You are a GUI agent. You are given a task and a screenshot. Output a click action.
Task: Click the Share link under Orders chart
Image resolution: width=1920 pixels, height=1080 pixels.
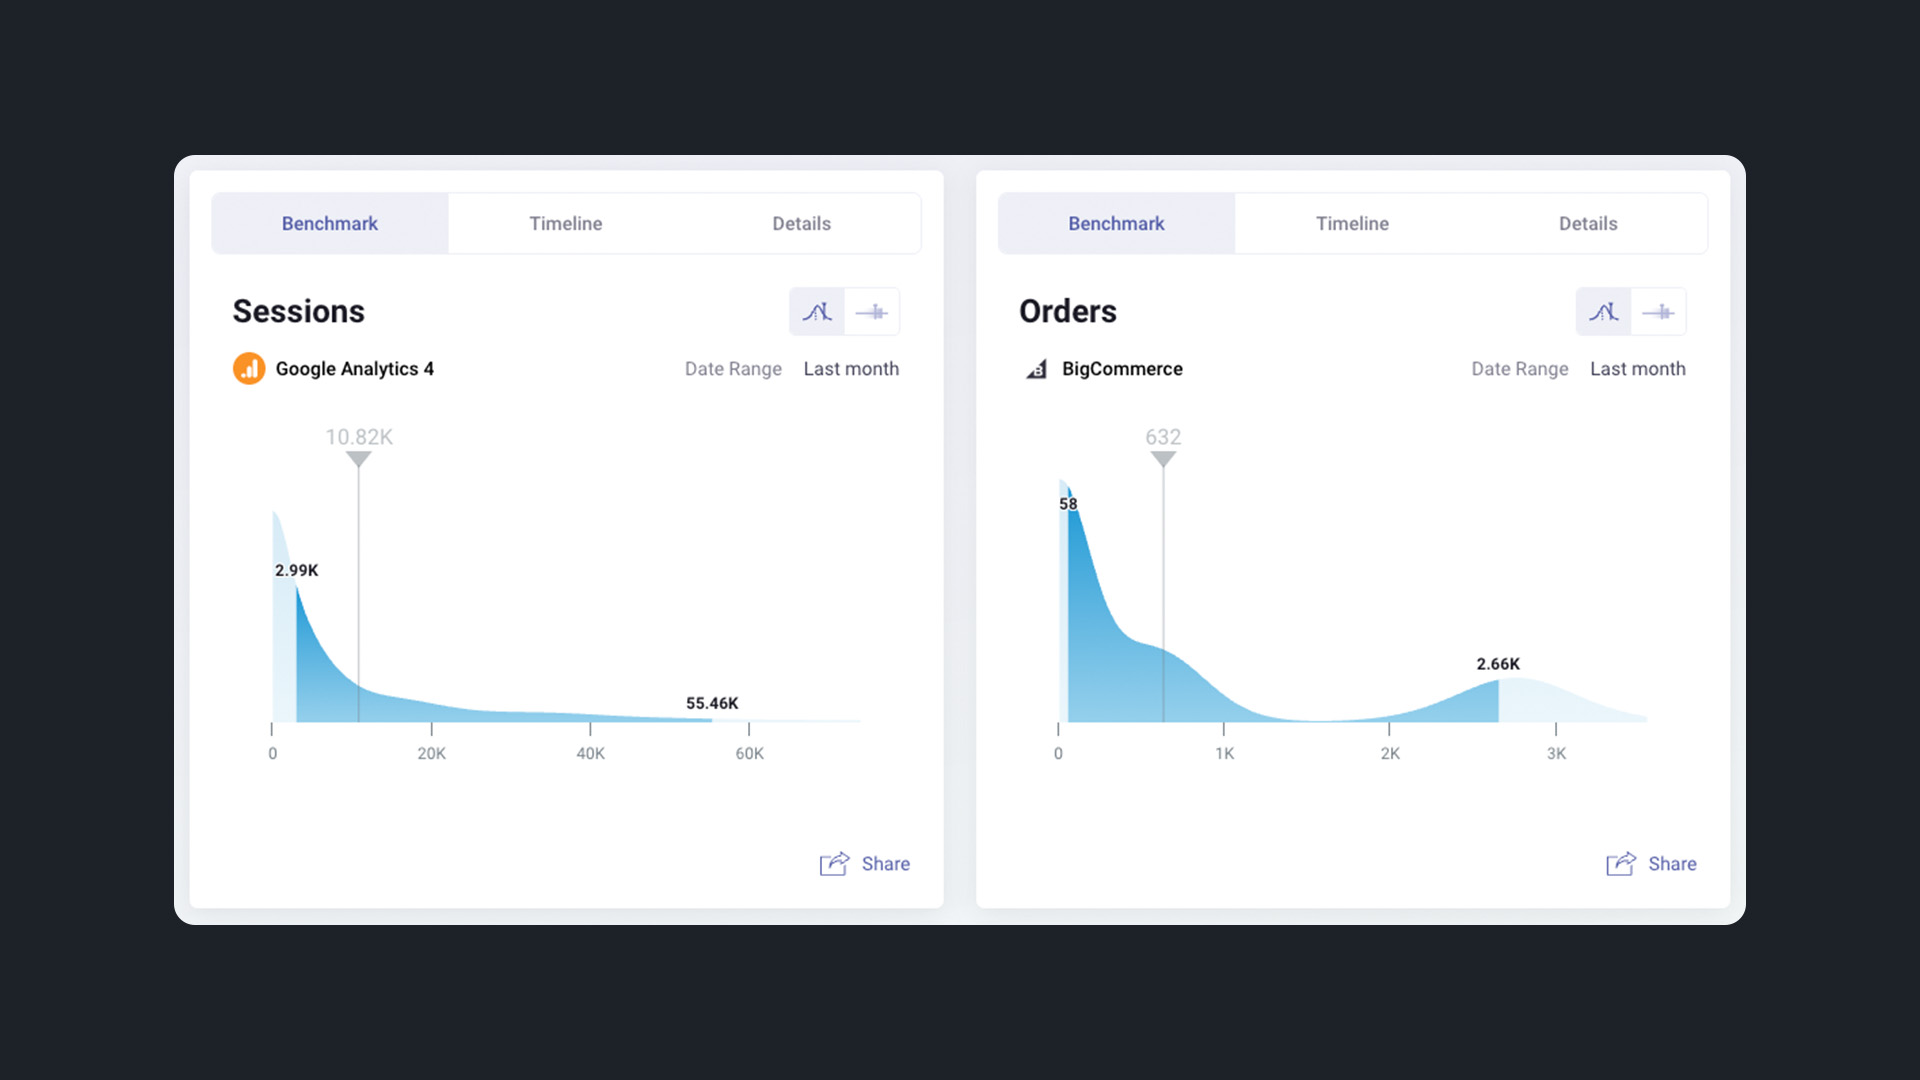[x=1672, y=864]
